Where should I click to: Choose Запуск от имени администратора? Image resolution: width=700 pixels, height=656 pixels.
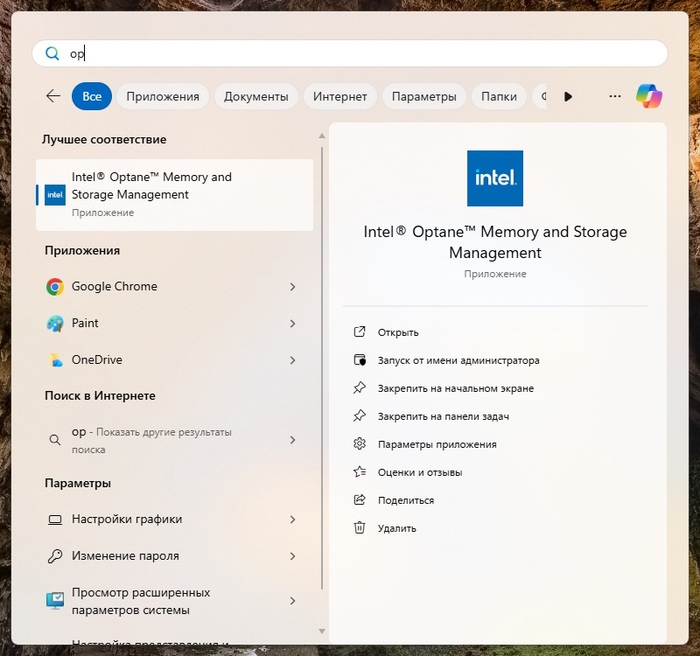458,360
